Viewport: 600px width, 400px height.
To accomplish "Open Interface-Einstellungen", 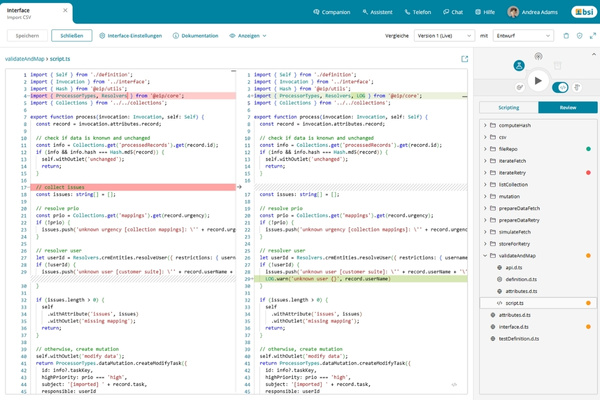I will tap(130, 36).
